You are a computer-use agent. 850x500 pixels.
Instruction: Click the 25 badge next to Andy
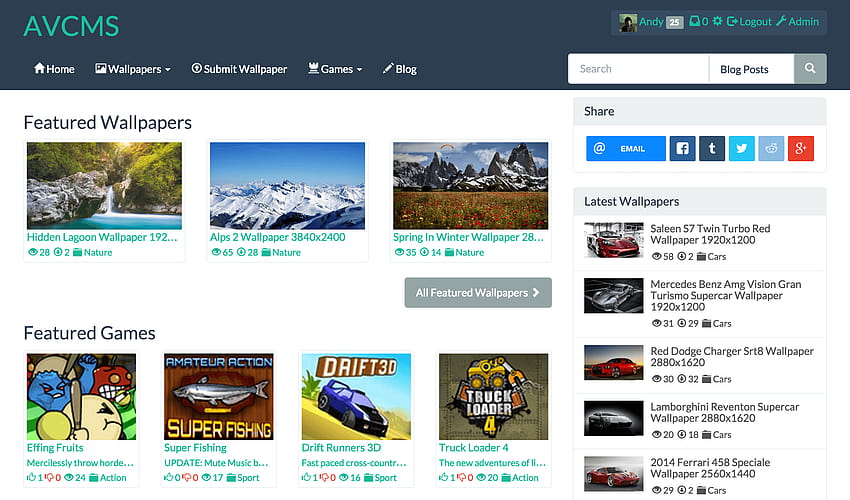click(674, 22)
